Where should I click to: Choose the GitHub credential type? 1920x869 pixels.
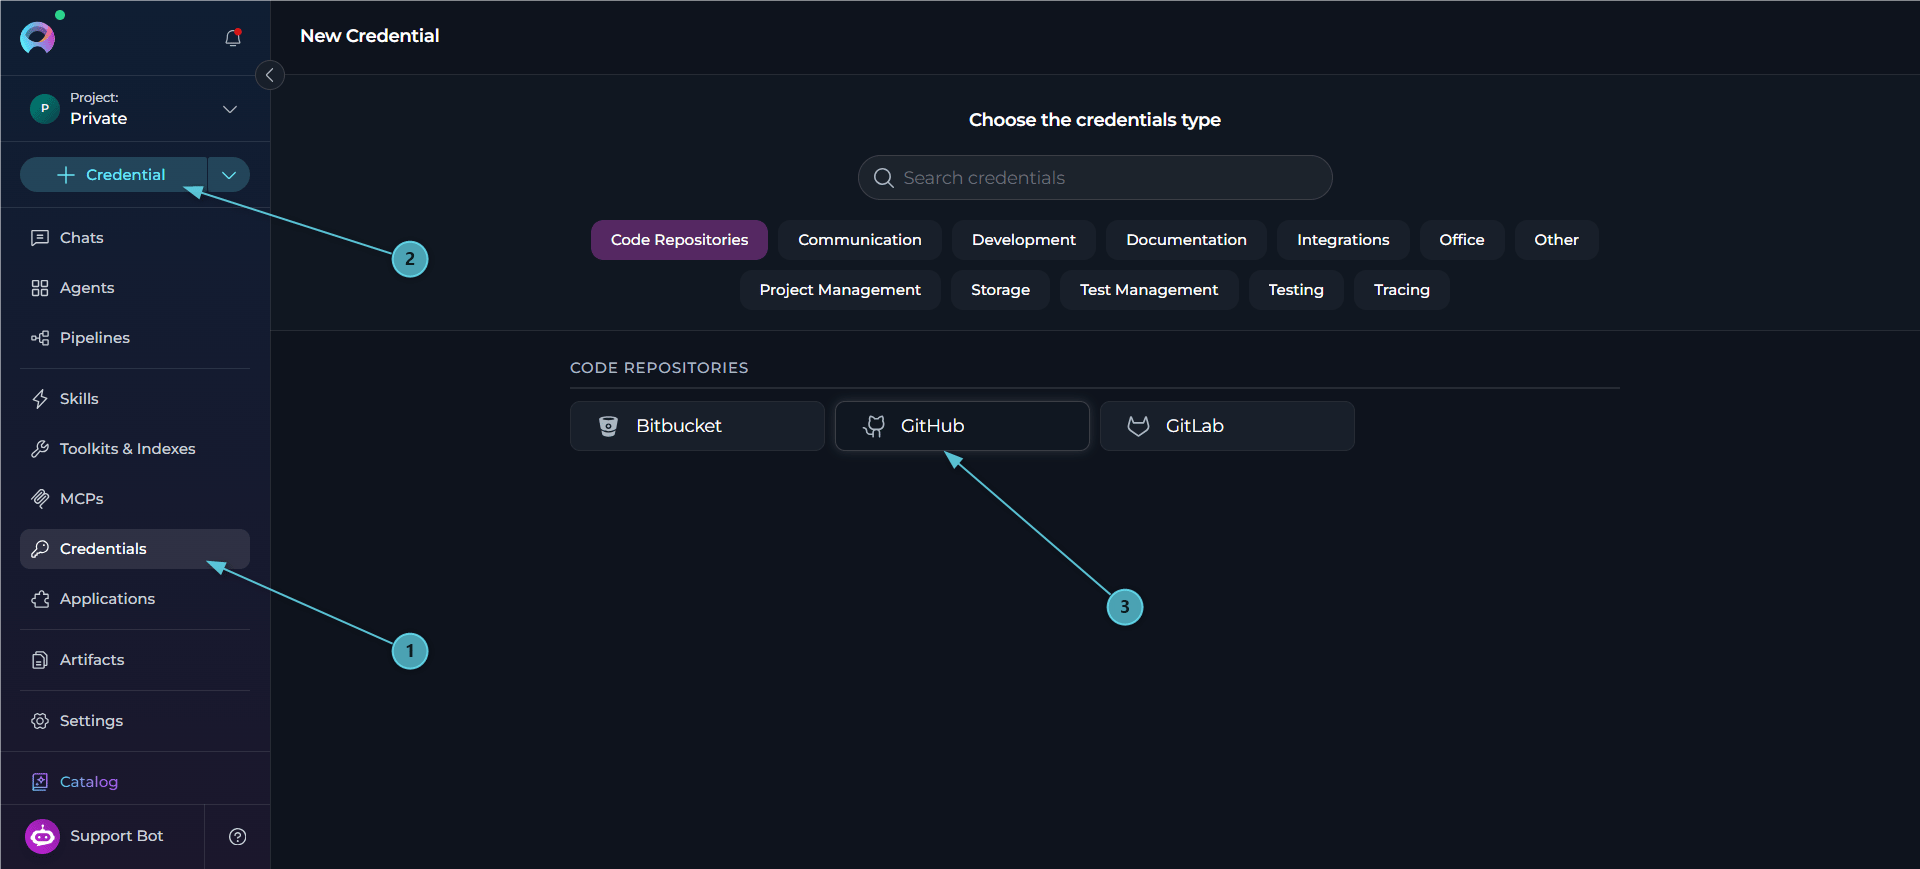pos(962,426)
